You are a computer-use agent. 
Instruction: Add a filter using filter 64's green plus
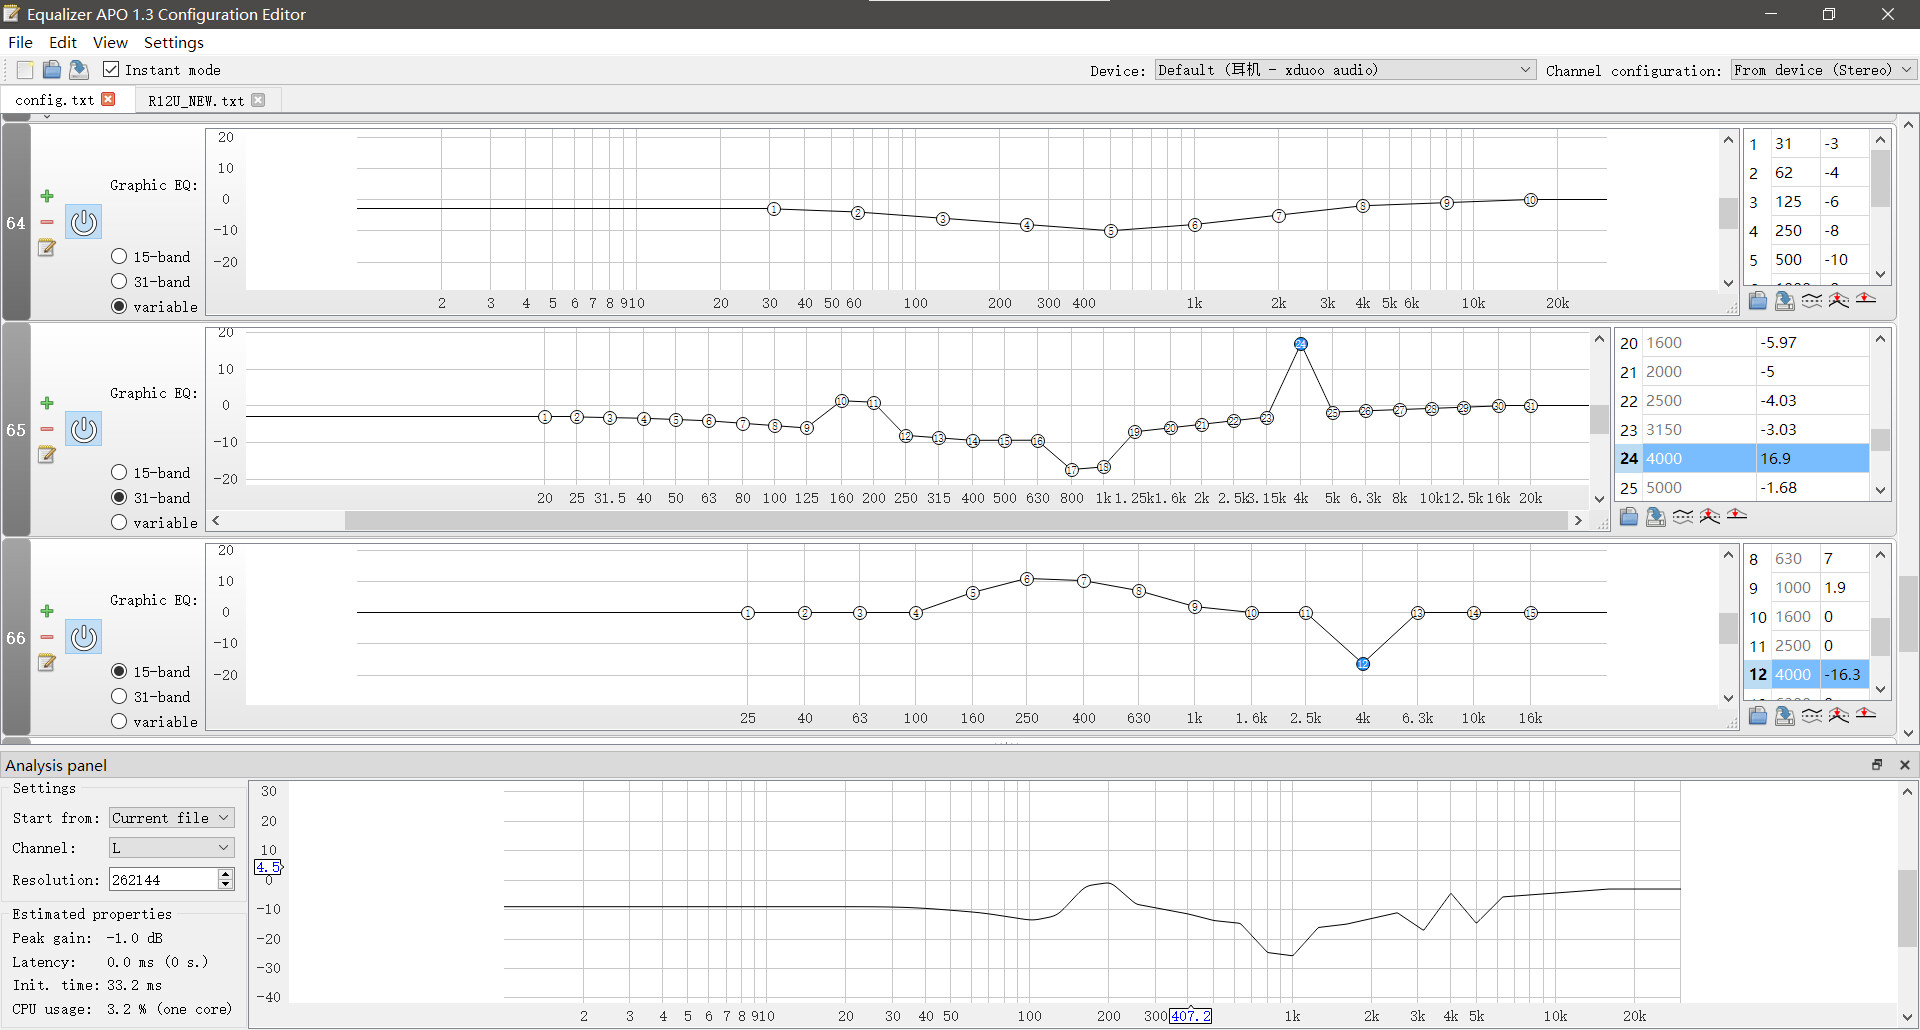pyautogui.click(x=47, y=196)
